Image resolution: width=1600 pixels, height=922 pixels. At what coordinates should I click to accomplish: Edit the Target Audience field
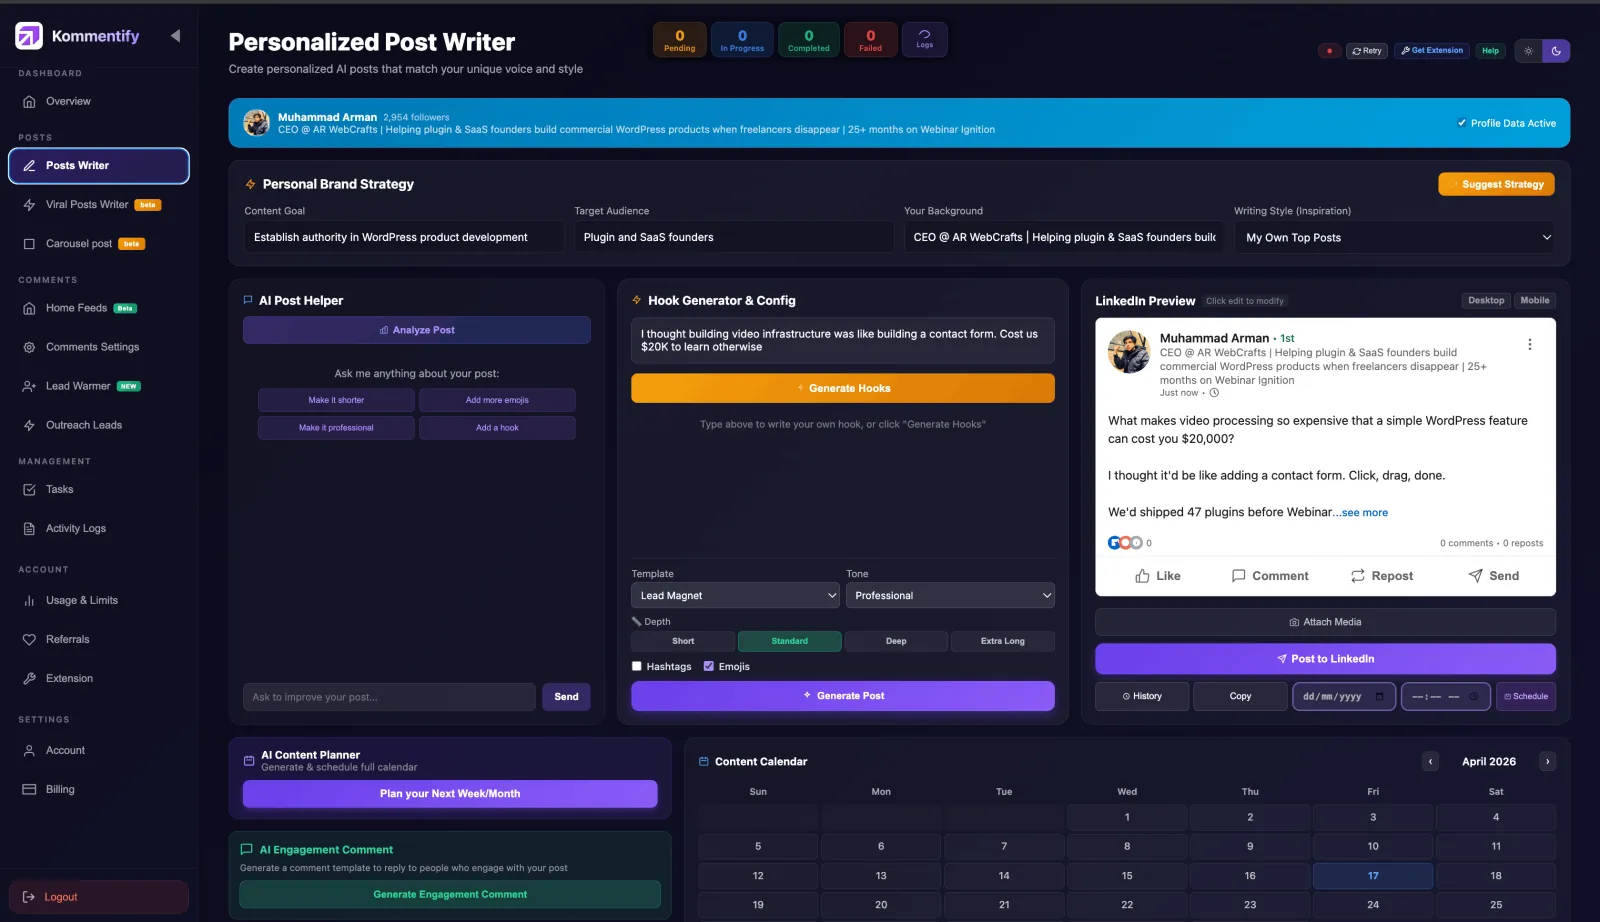click(733, 237)
